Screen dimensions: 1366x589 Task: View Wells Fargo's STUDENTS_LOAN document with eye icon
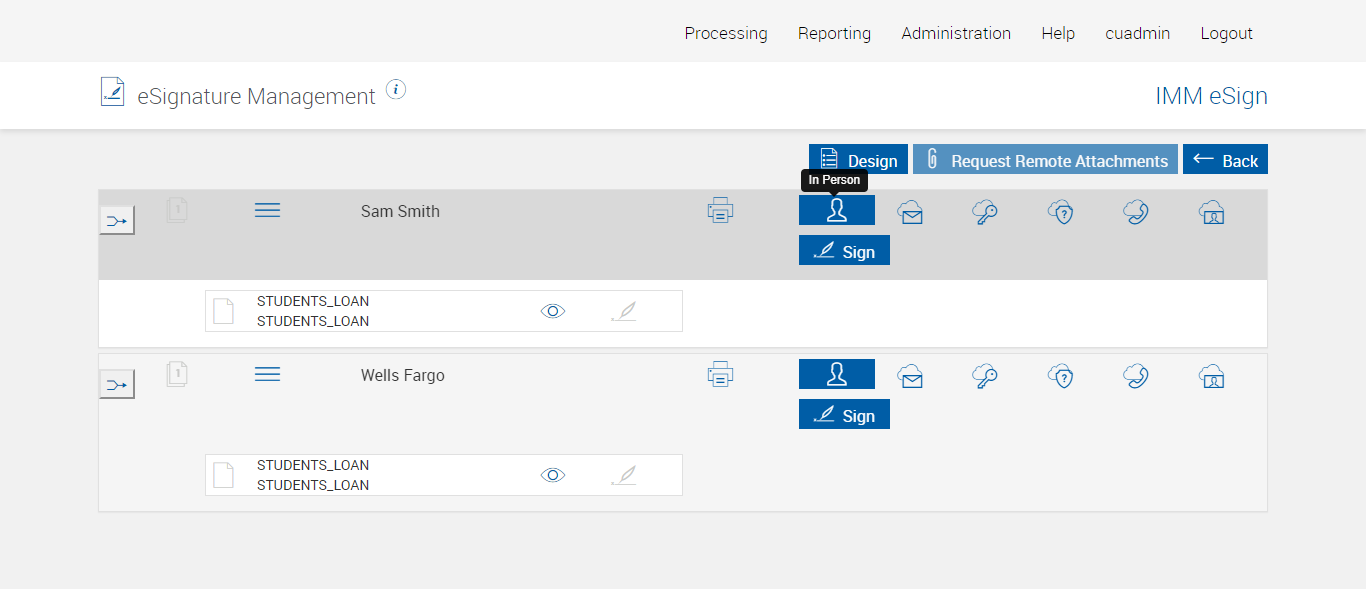point(552,475)
